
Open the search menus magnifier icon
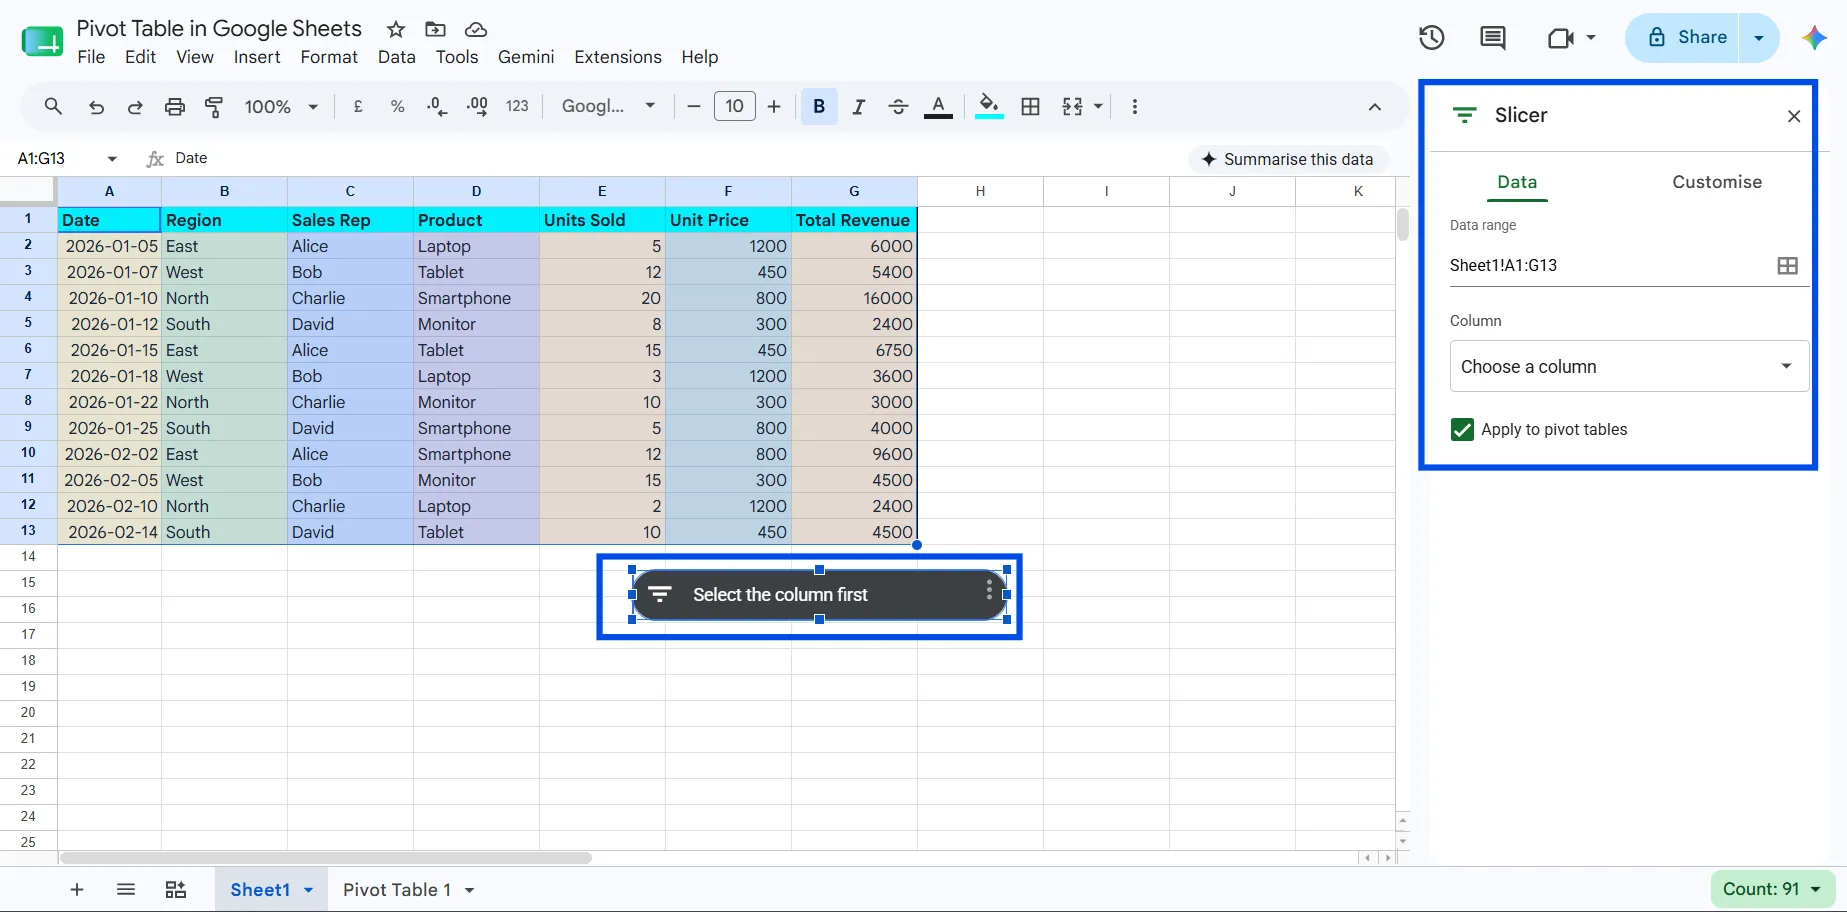53,106
